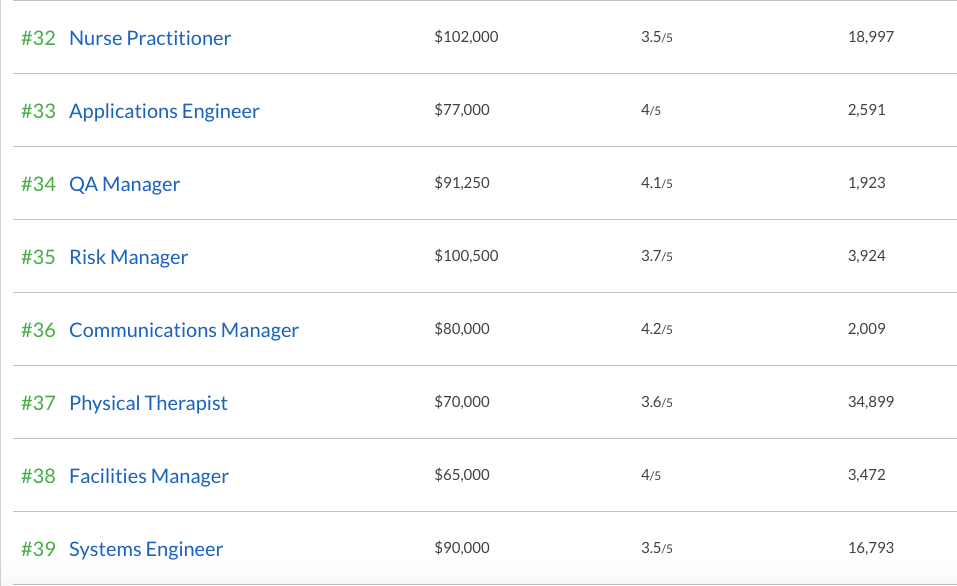Click the $65,000 salary figure
This screenshot has height=586, width=957.
pyautogui.click(x=462, y=475)
